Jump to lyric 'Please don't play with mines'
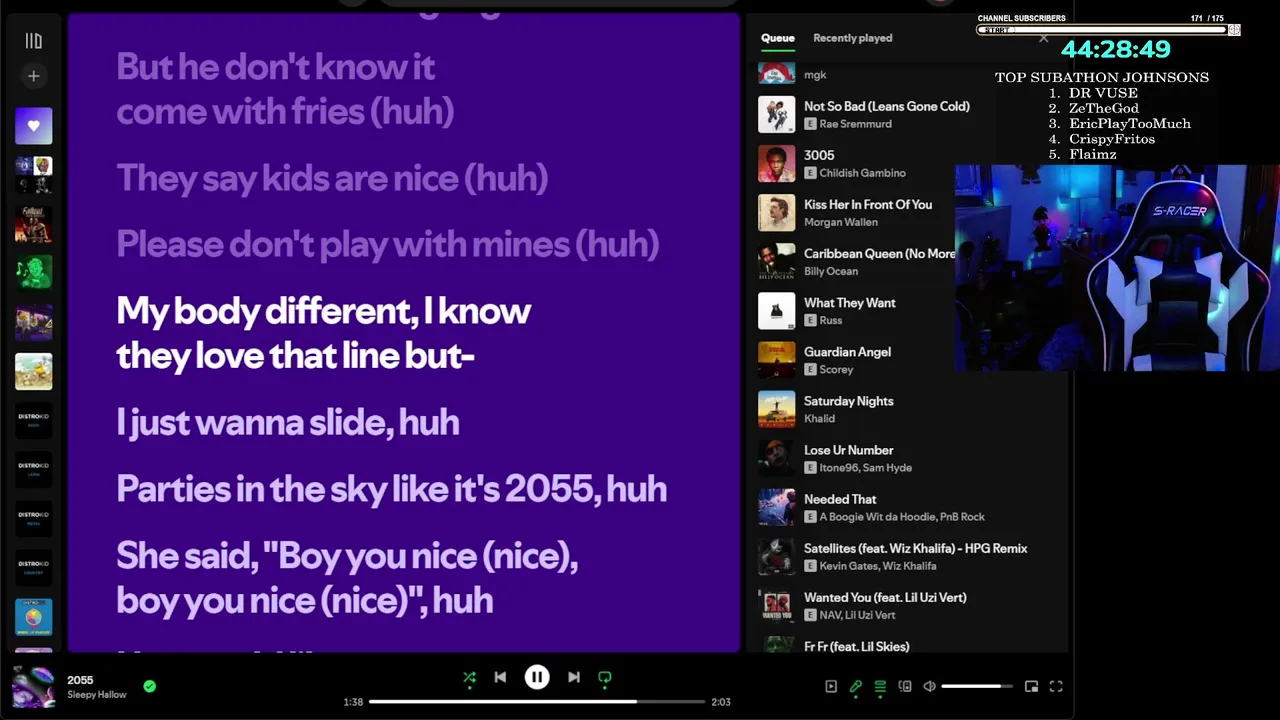 [x=388, y=244]
